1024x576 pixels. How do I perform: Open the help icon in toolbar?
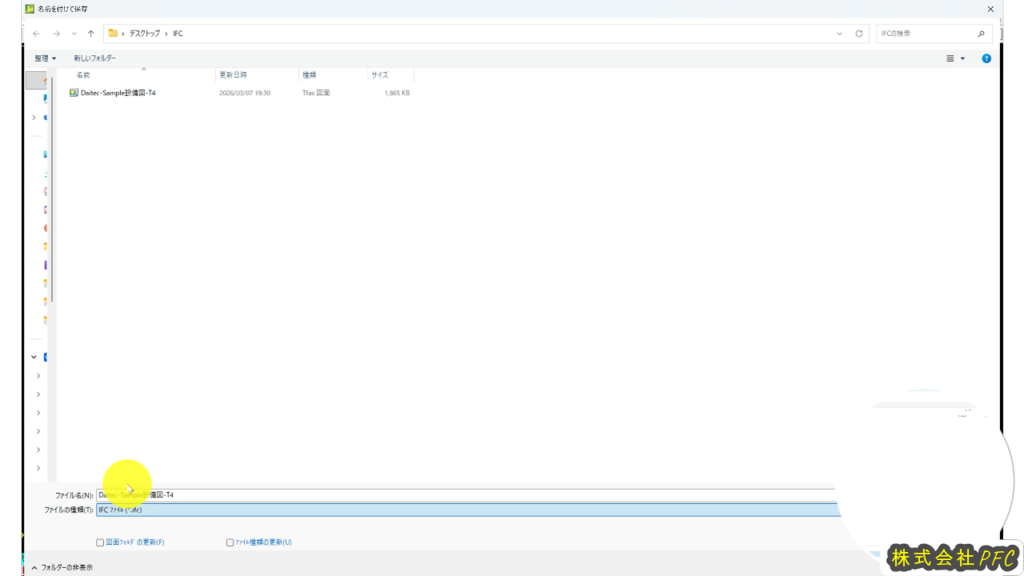(x=986, y=59)
